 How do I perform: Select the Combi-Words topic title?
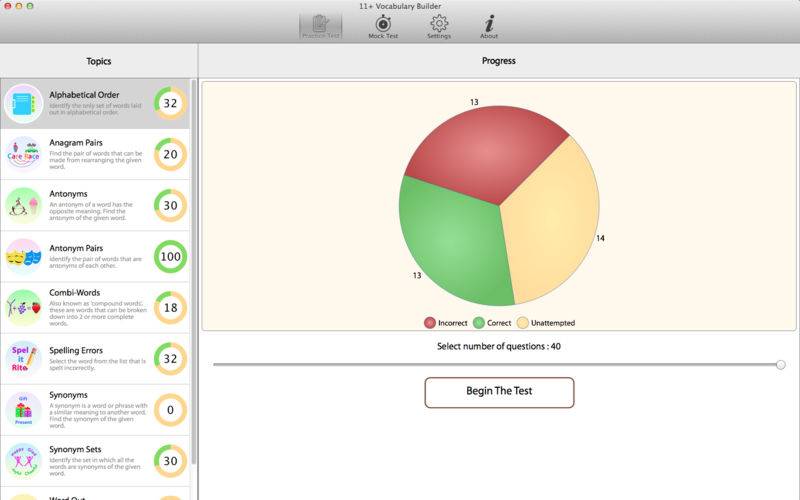pyautogui.click(x=74, y=292)
